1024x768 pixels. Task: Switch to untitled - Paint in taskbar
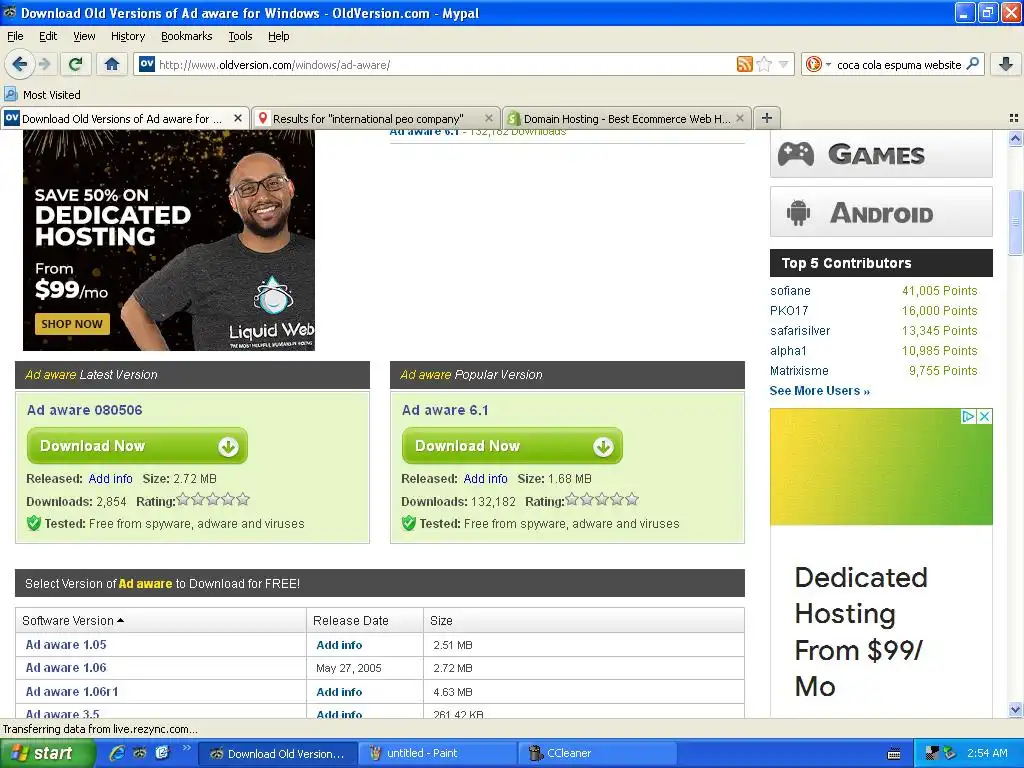tap(437, 753)
